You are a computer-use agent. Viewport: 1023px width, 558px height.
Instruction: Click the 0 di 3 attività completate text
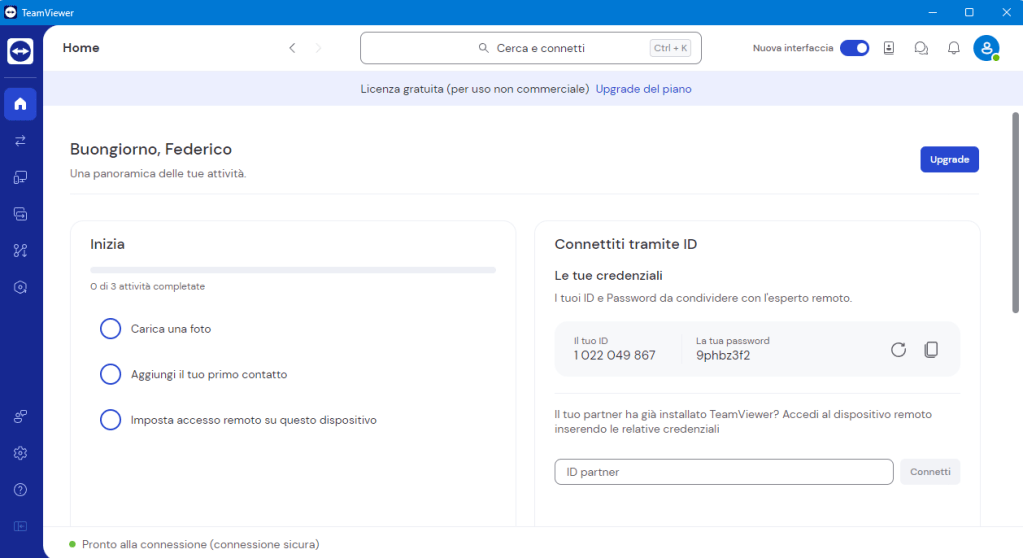[x=147, y=287]
